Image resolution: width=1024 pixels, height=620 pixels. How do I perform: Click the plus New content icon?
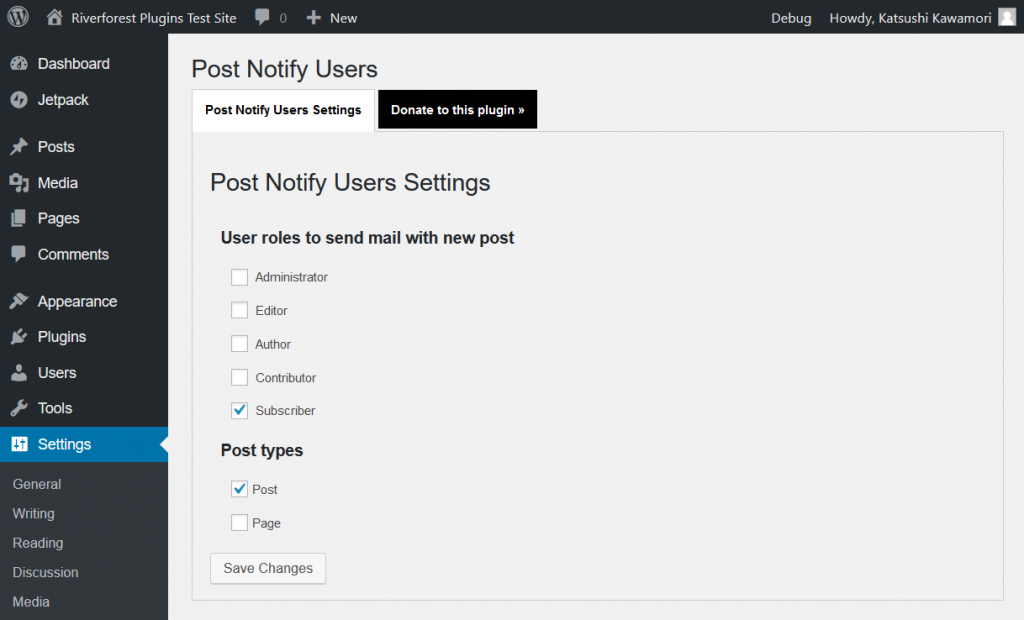(314, 17)
